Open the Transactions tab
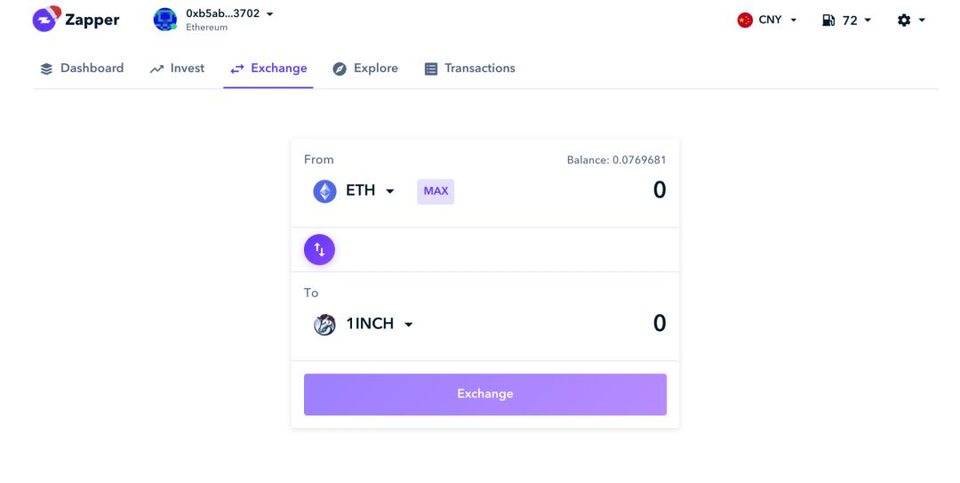The height and width of the screenshot is (483, 960). coord(470,68)
